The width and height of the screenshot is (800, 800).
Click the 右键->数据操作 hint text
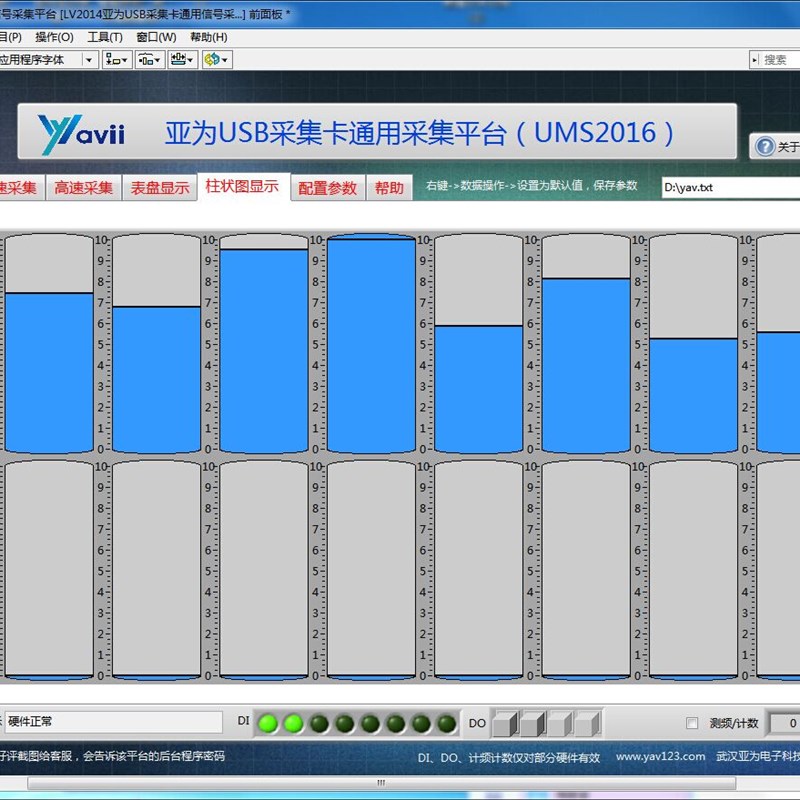pyautogui.click(x=532, y=185)
